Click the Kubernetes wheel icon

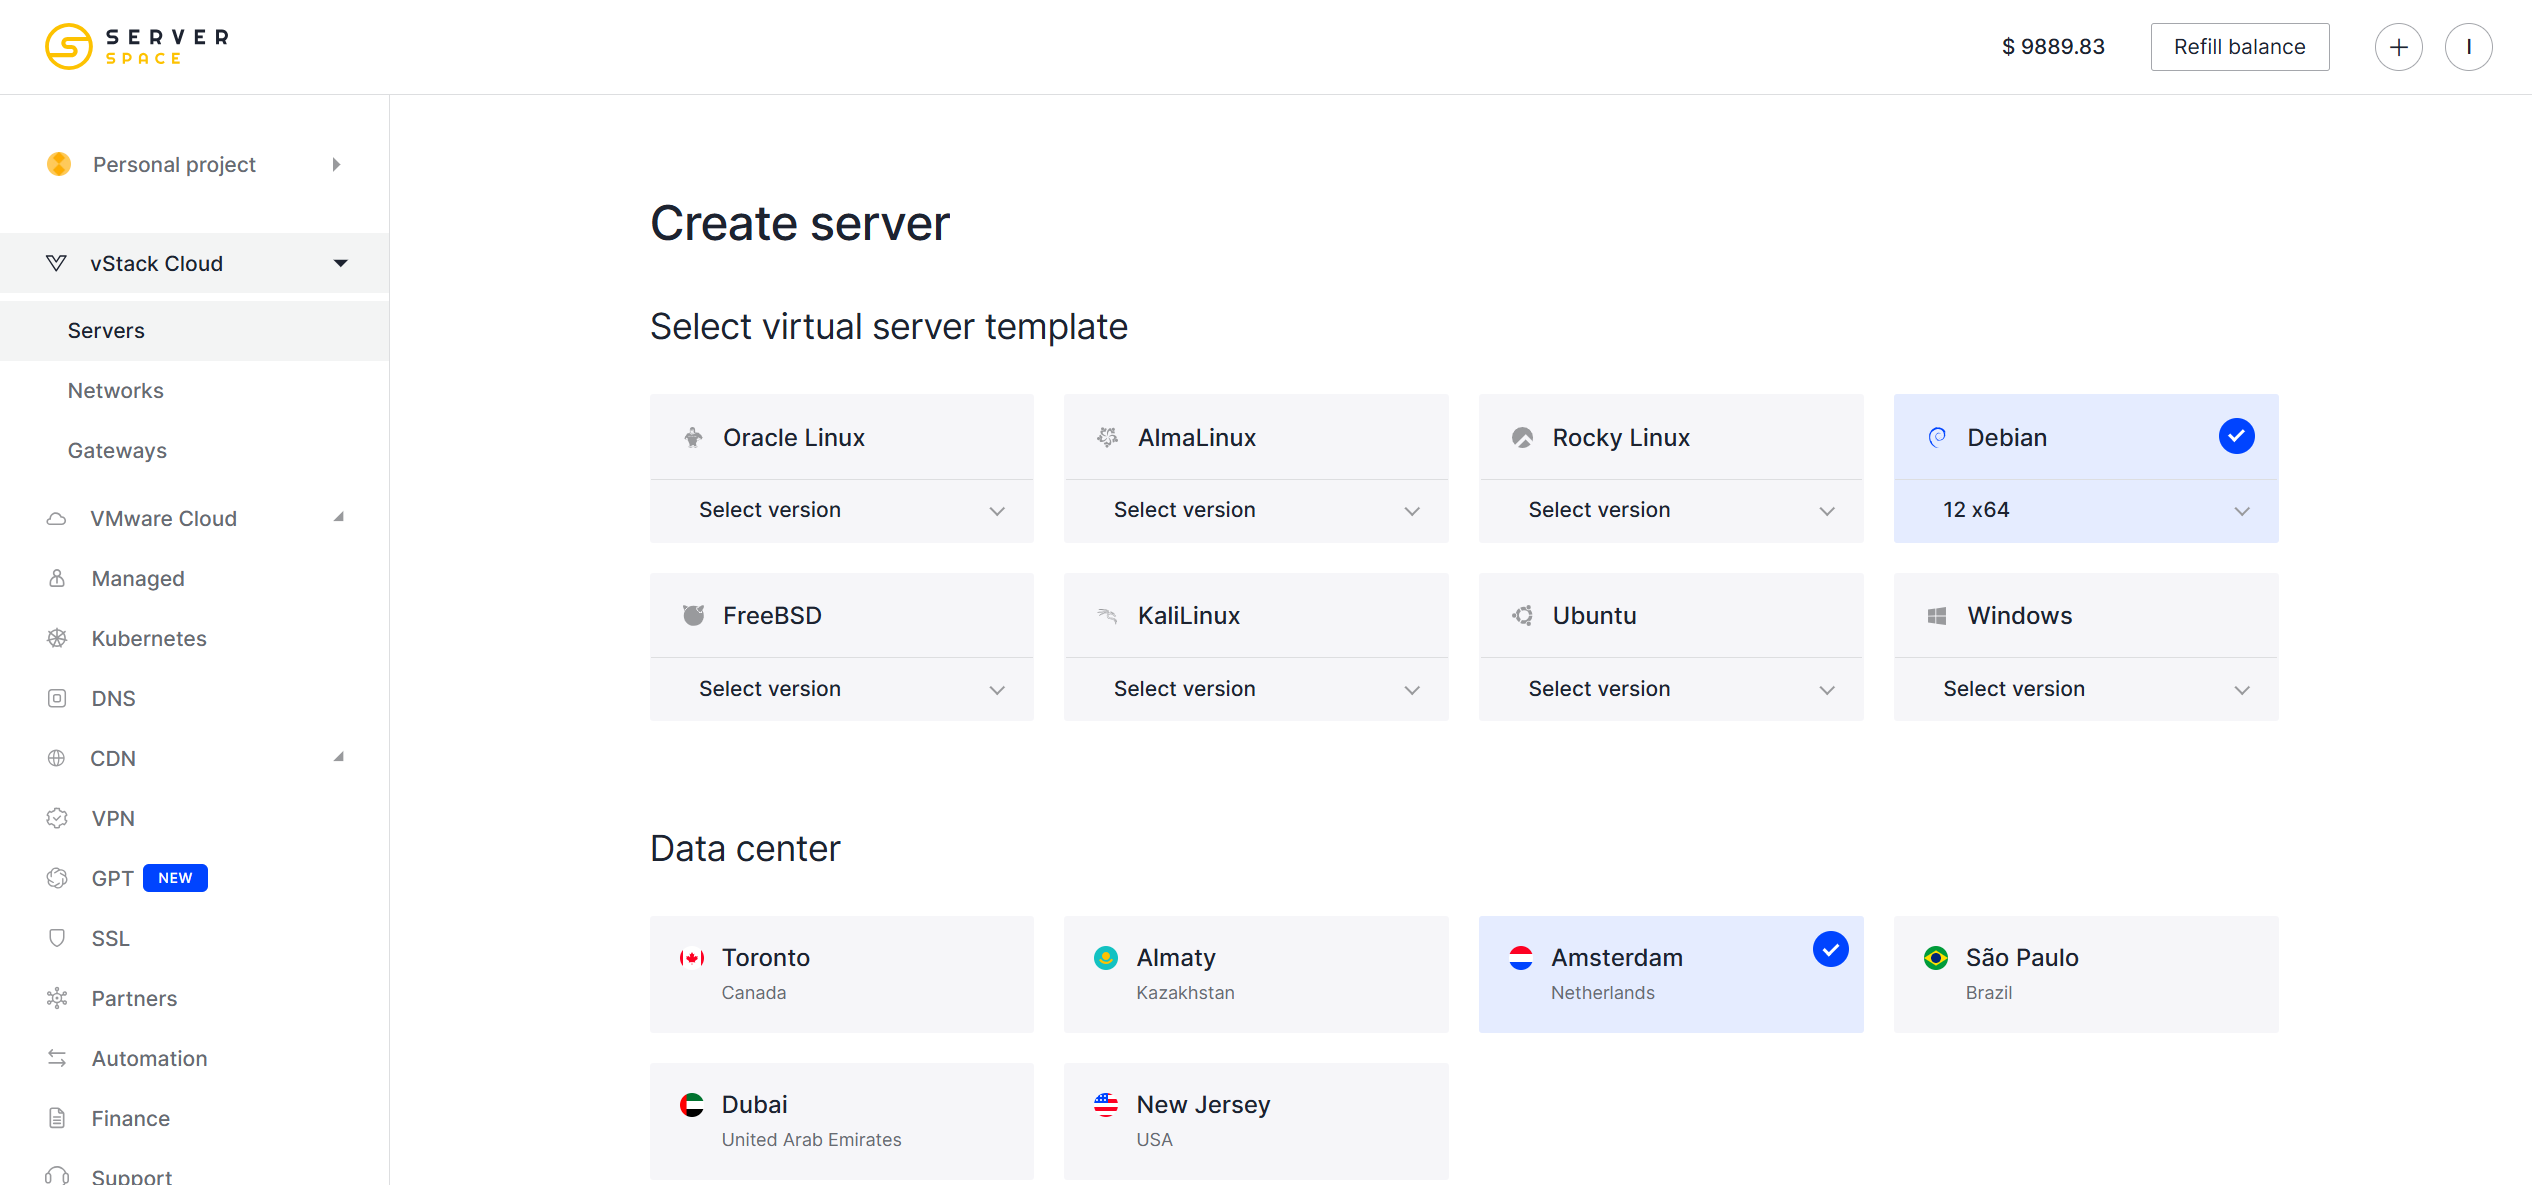point(57,638)
